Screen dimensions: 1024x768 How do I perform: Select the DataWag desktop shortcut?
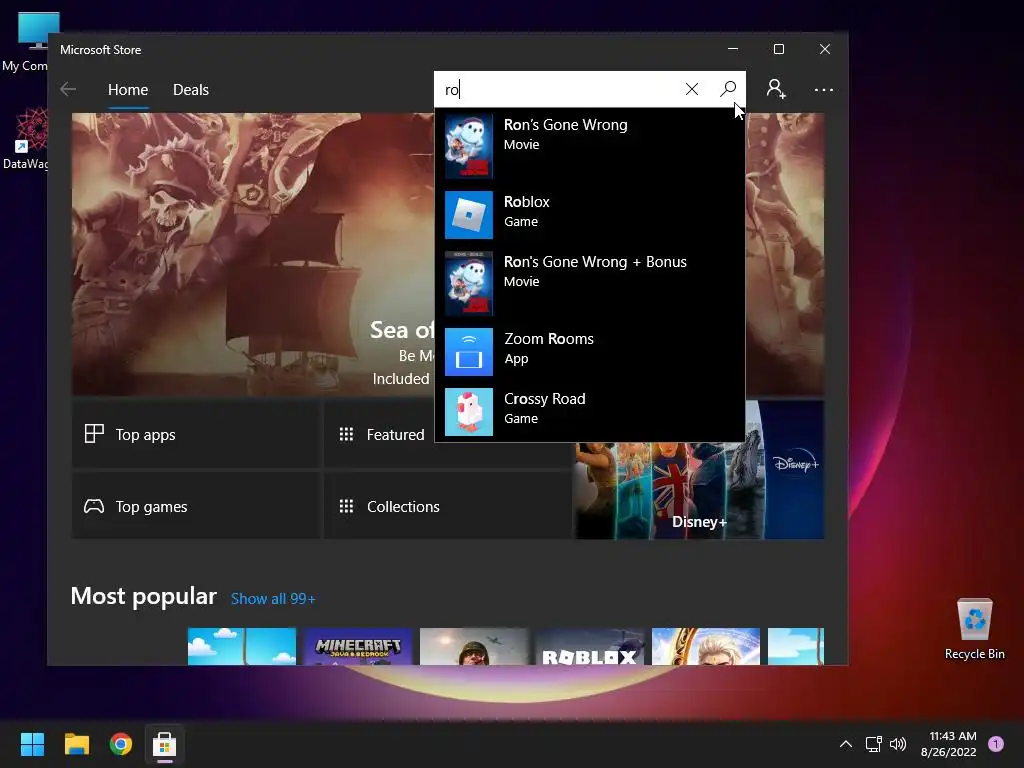pos(27,139)
